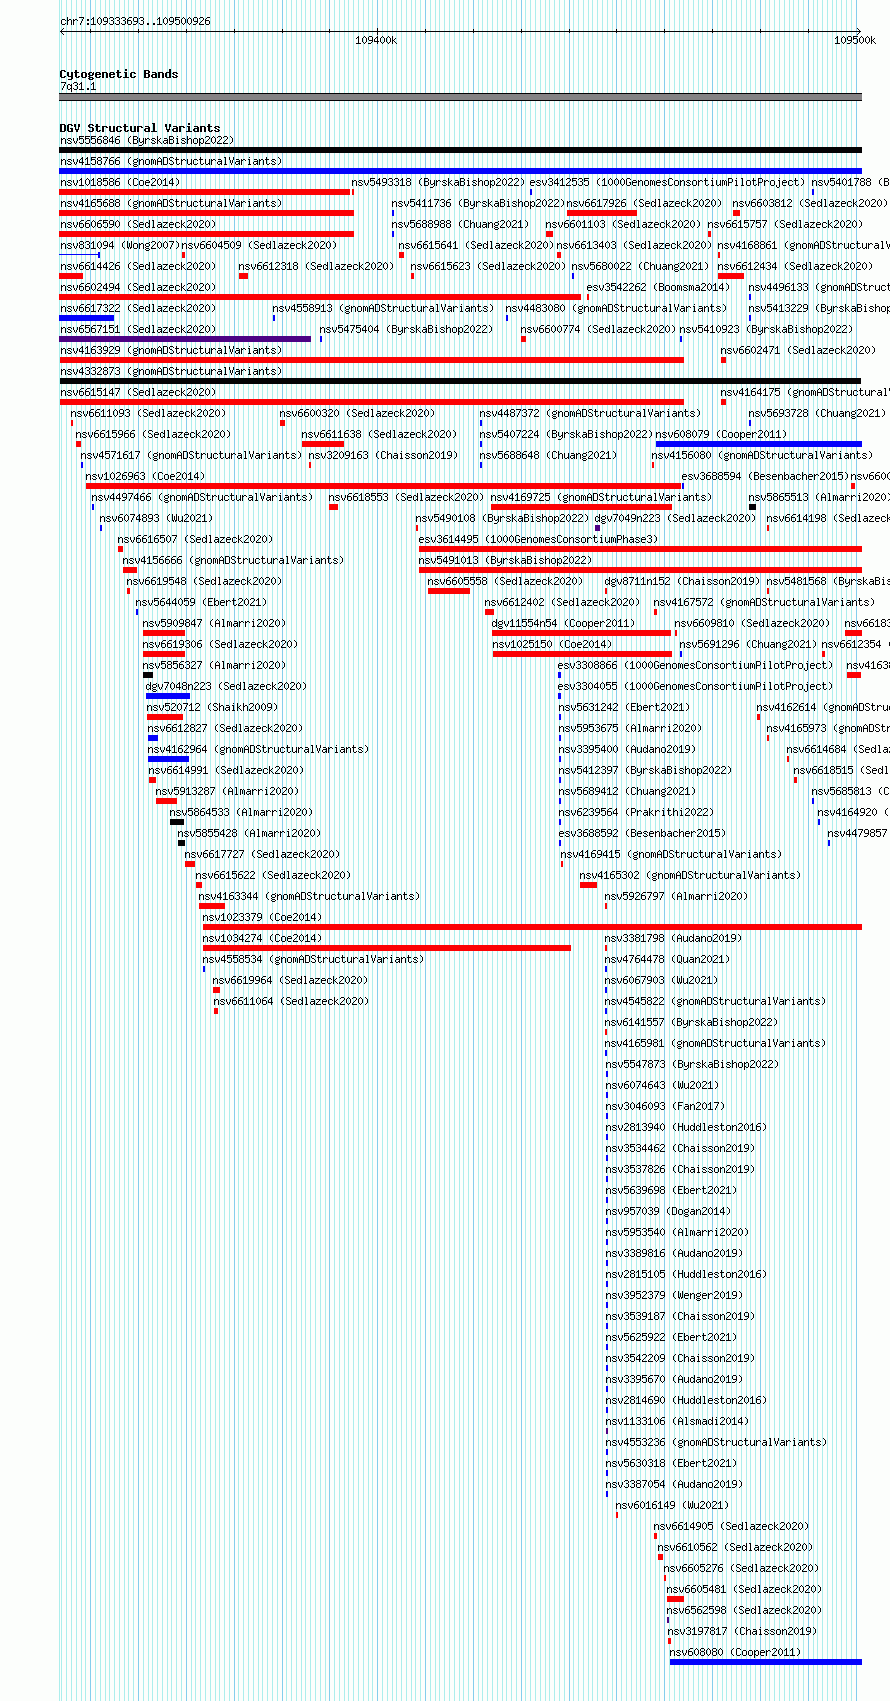
Task: Select nsv4558913 (gnomADStructuralVariants) label
Action: click(383, 309)
